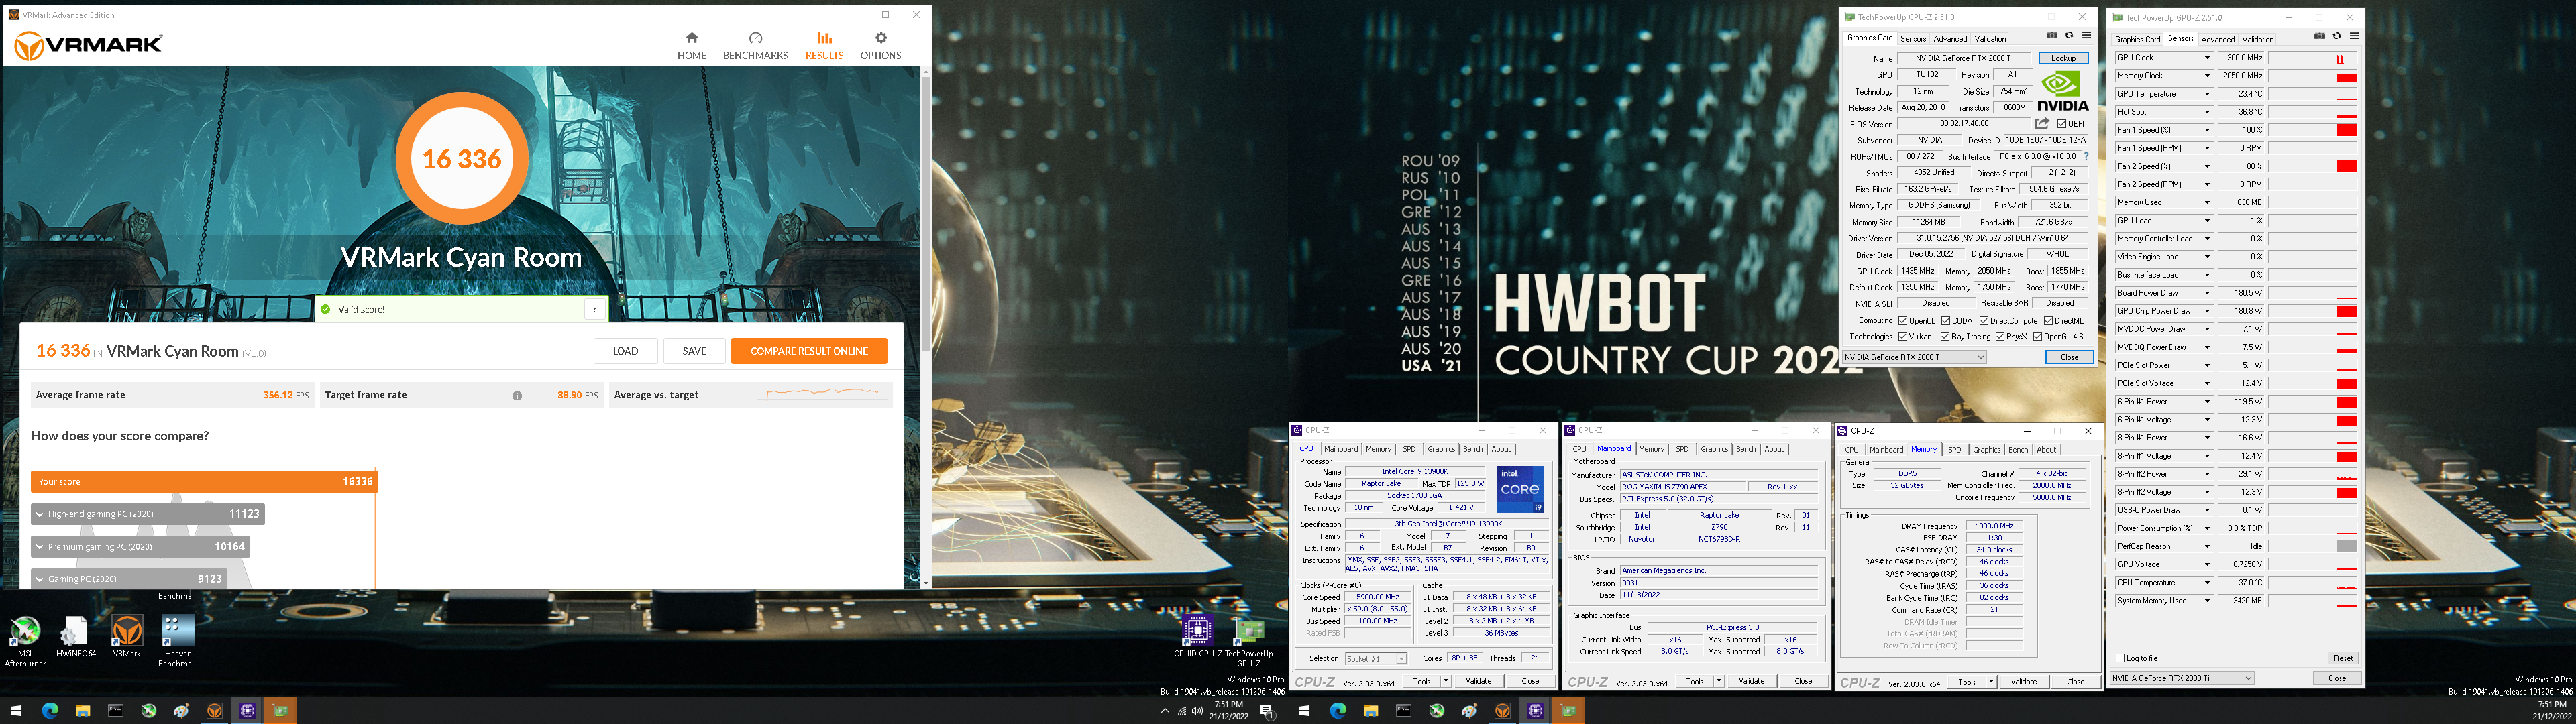Show hidden system tray icons
The height and width of the screenshot is (724, 2576).
(x=1164, y=711)
